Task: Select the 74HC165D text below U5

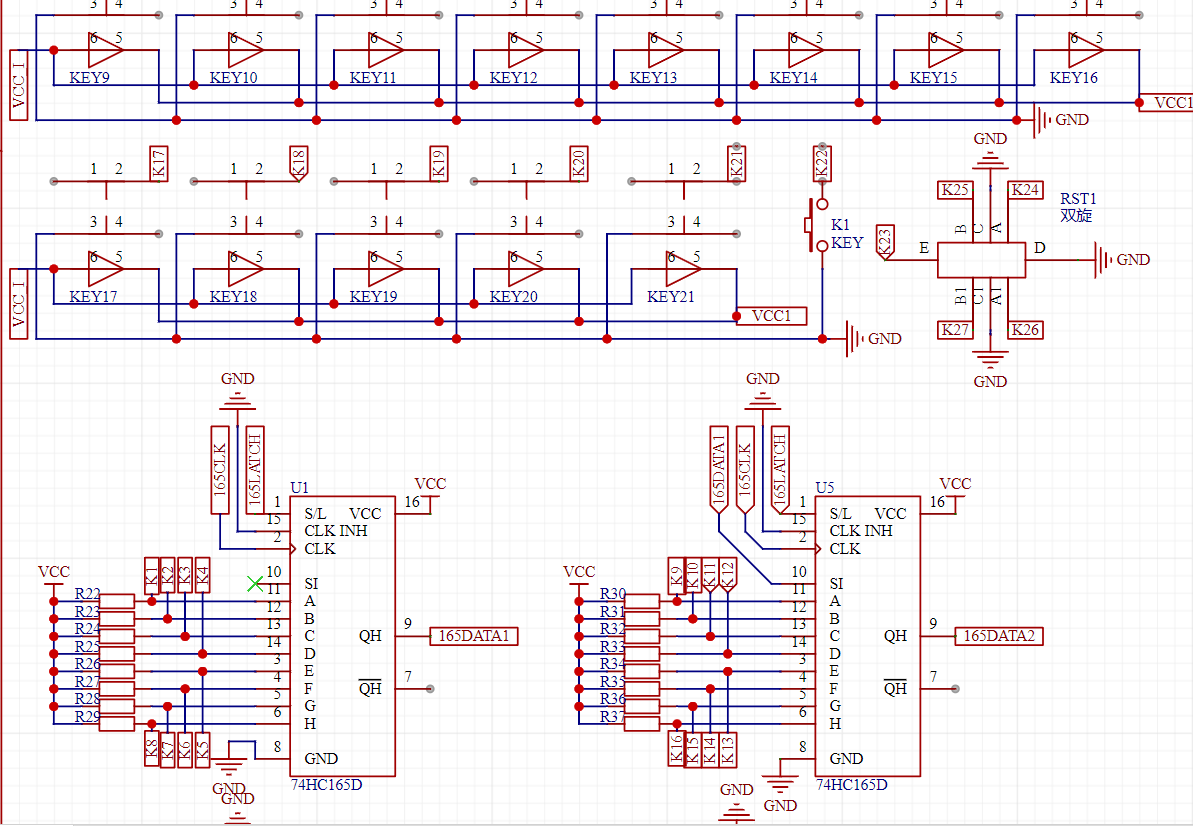Action: tap(851, 784)
